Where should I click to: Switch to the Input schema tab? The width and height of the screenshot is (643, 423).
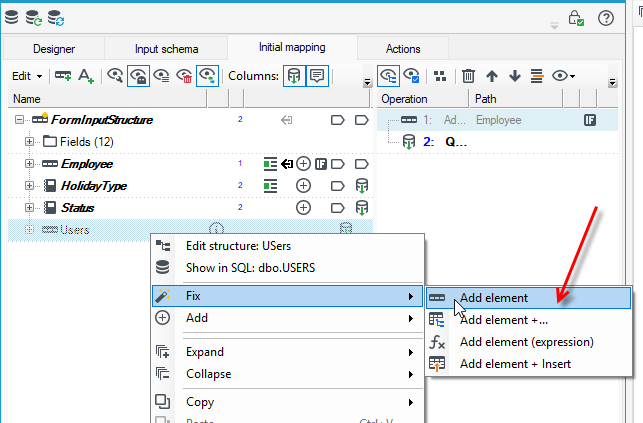coord(166,49)
